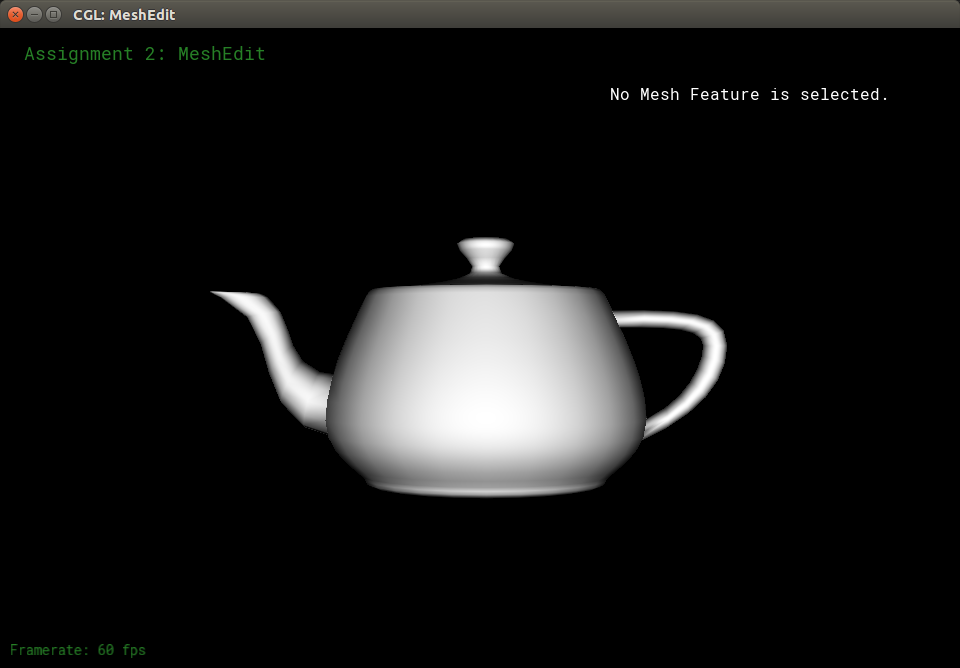Select the teapot's bottom base rim

tap(486, 487)
